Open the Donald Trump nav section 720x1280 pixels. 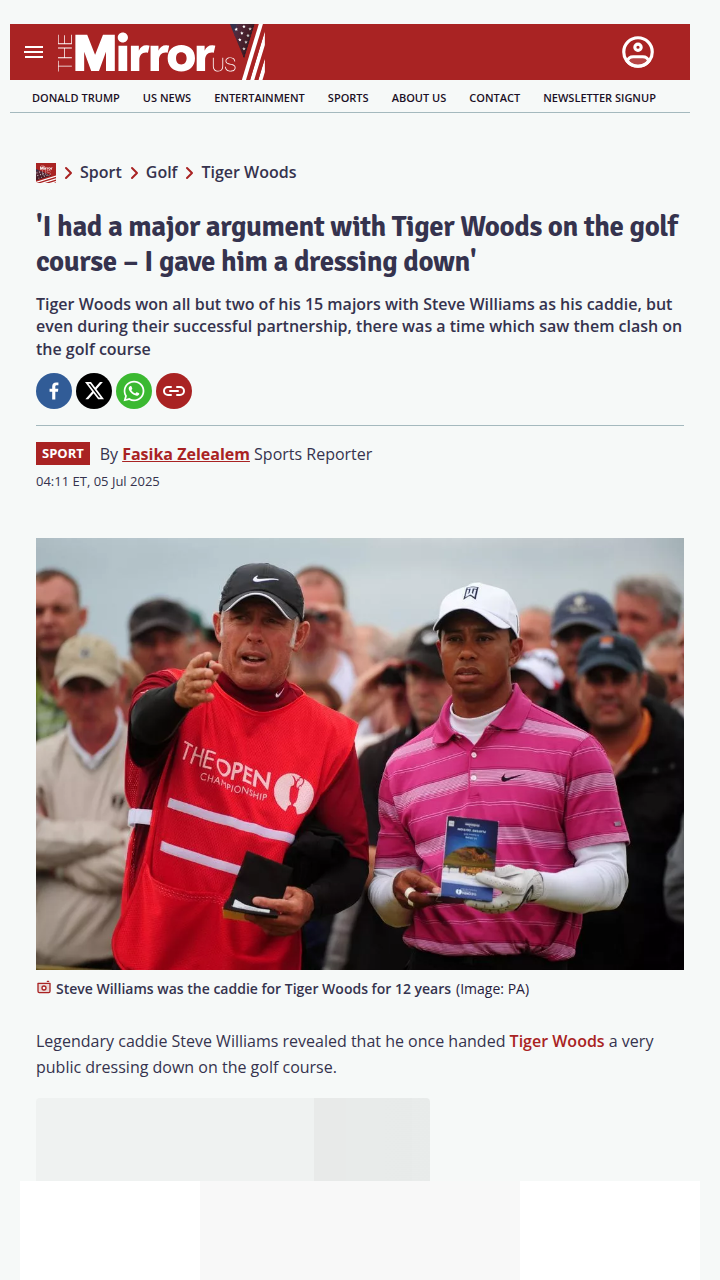tap(76, 98)
